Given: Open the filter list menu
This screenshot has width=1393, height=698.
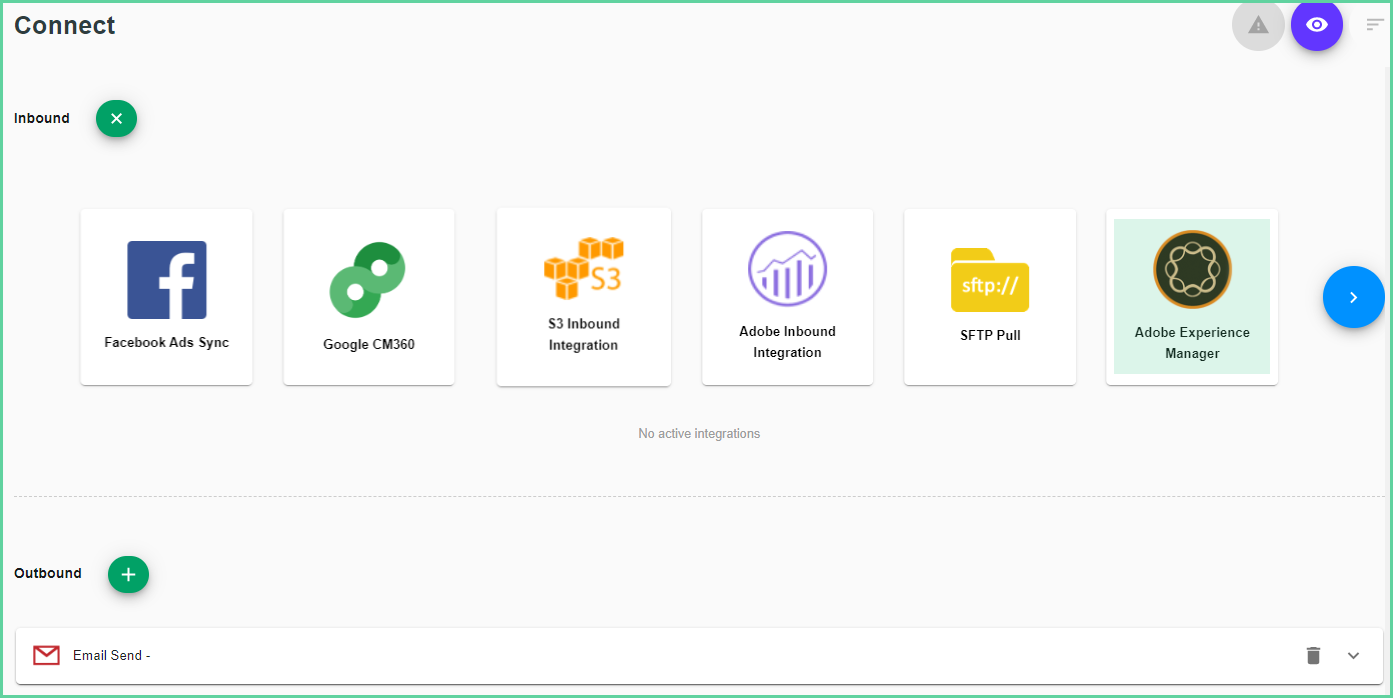Looking at the screenshot, I should click(x=1375, y=24).
